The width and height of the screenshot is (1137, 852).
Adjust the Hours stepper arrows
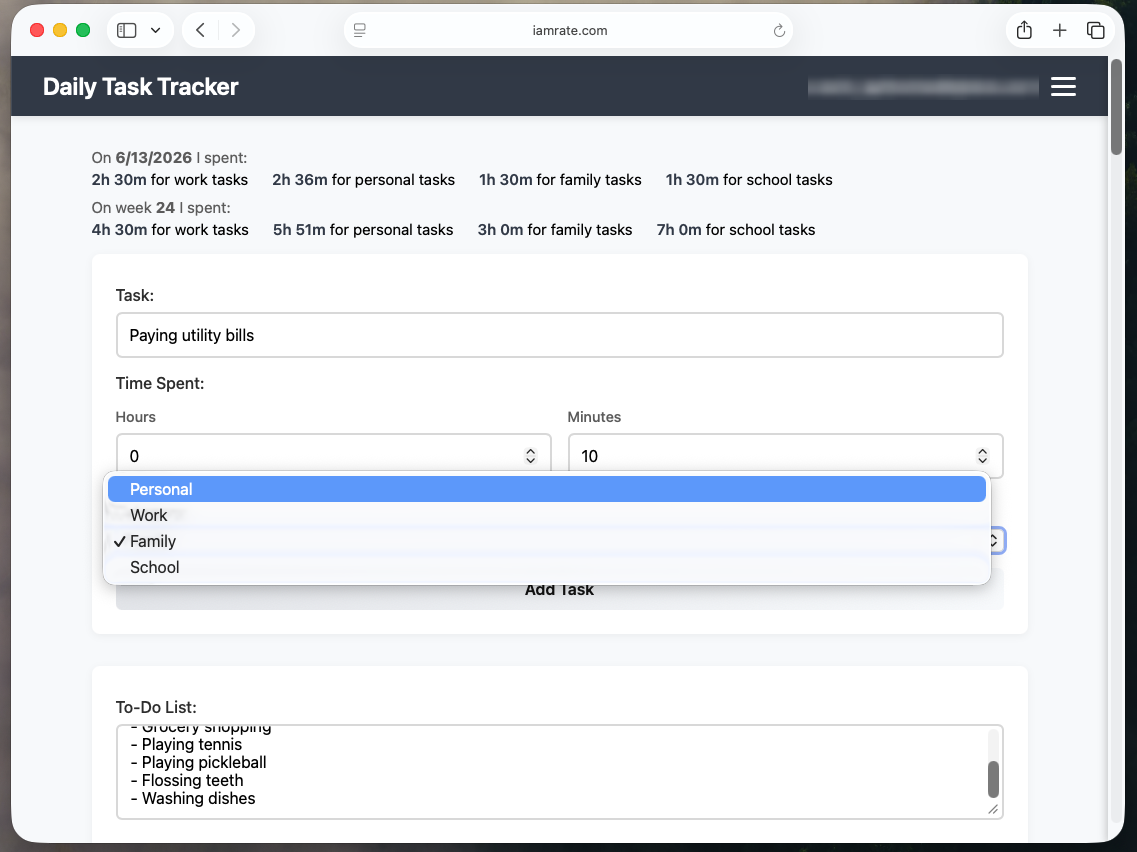coord(530,455)
